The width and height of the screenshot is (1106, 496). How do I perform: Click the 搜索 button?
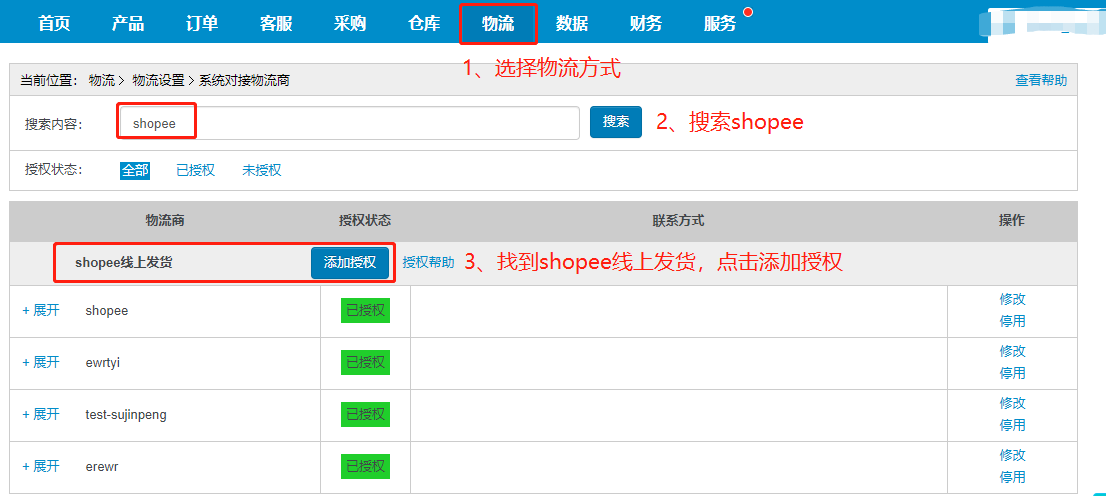616,121
